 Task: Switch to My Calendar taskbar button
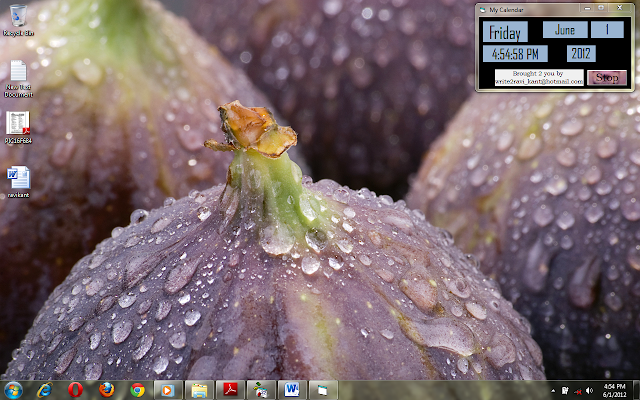point(323,390)
